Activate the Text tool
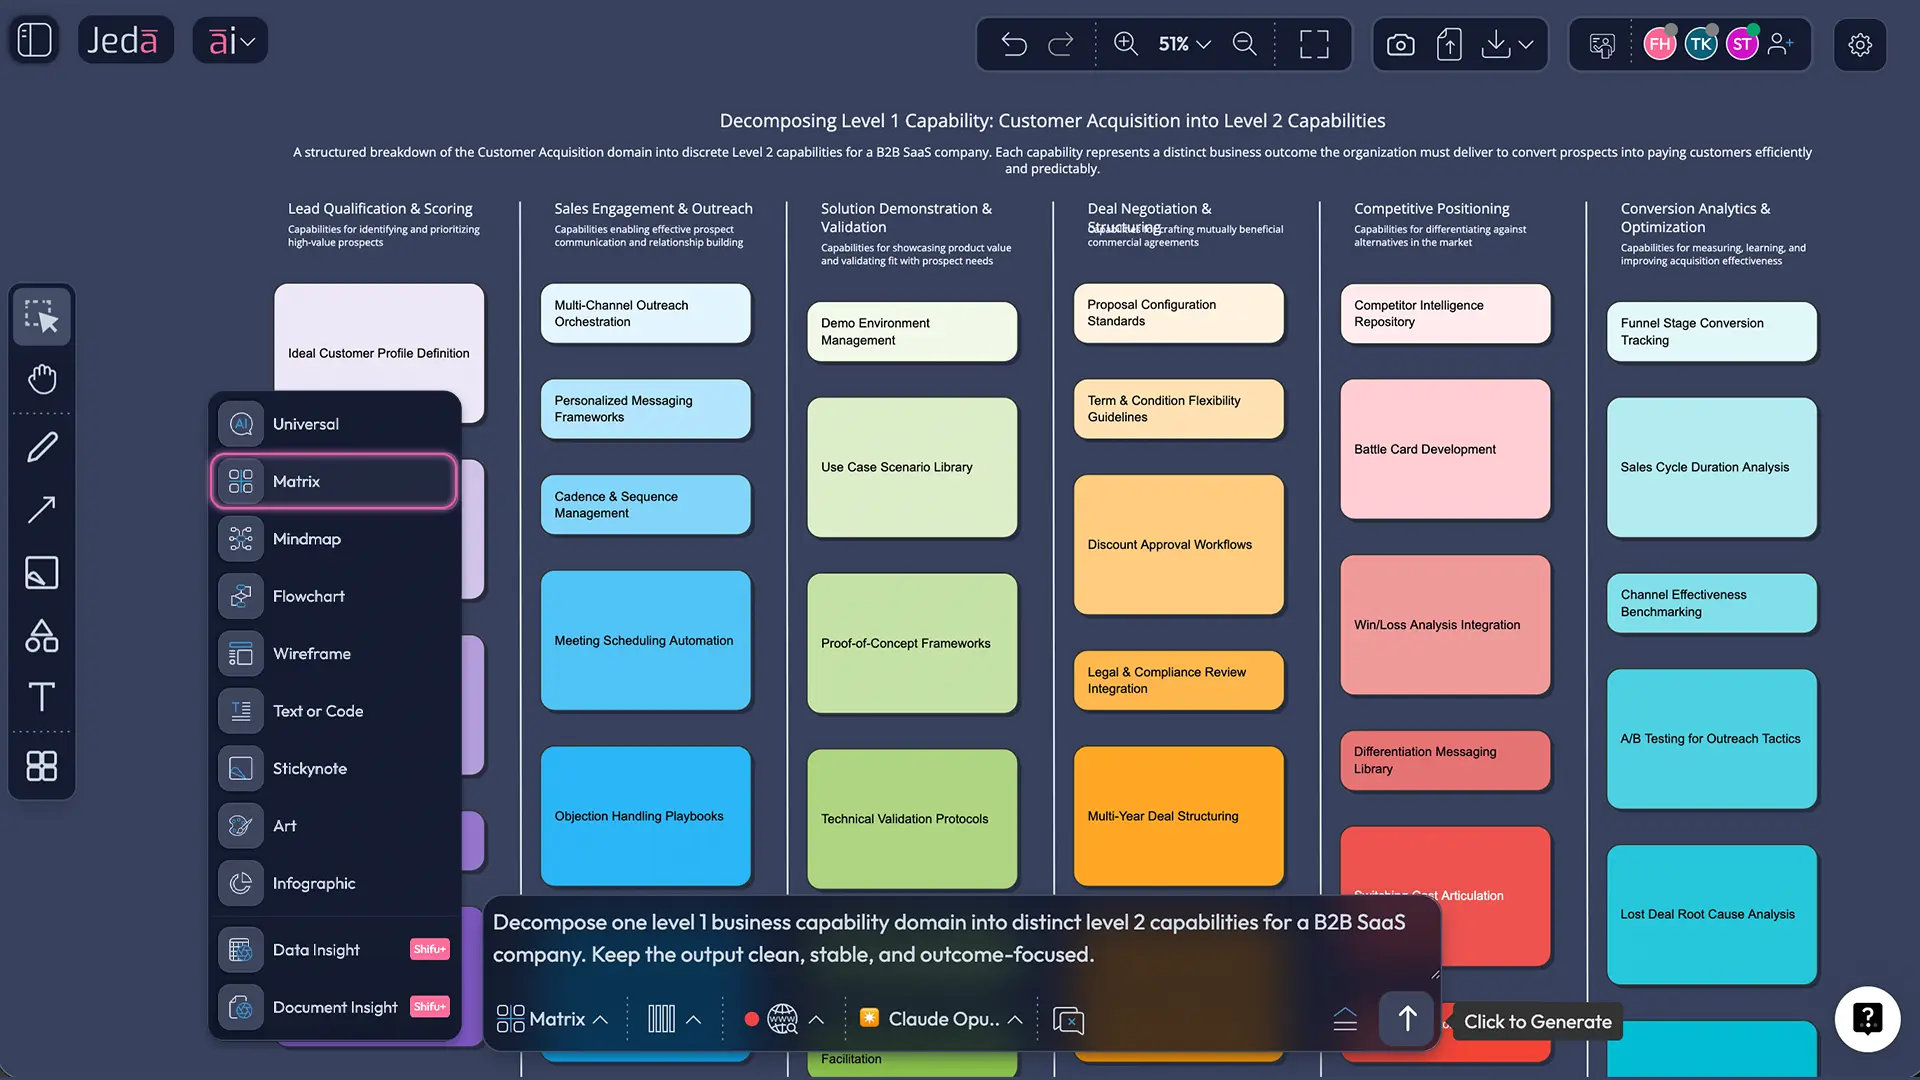The image size is (1920, 1080). coord(41,697)
